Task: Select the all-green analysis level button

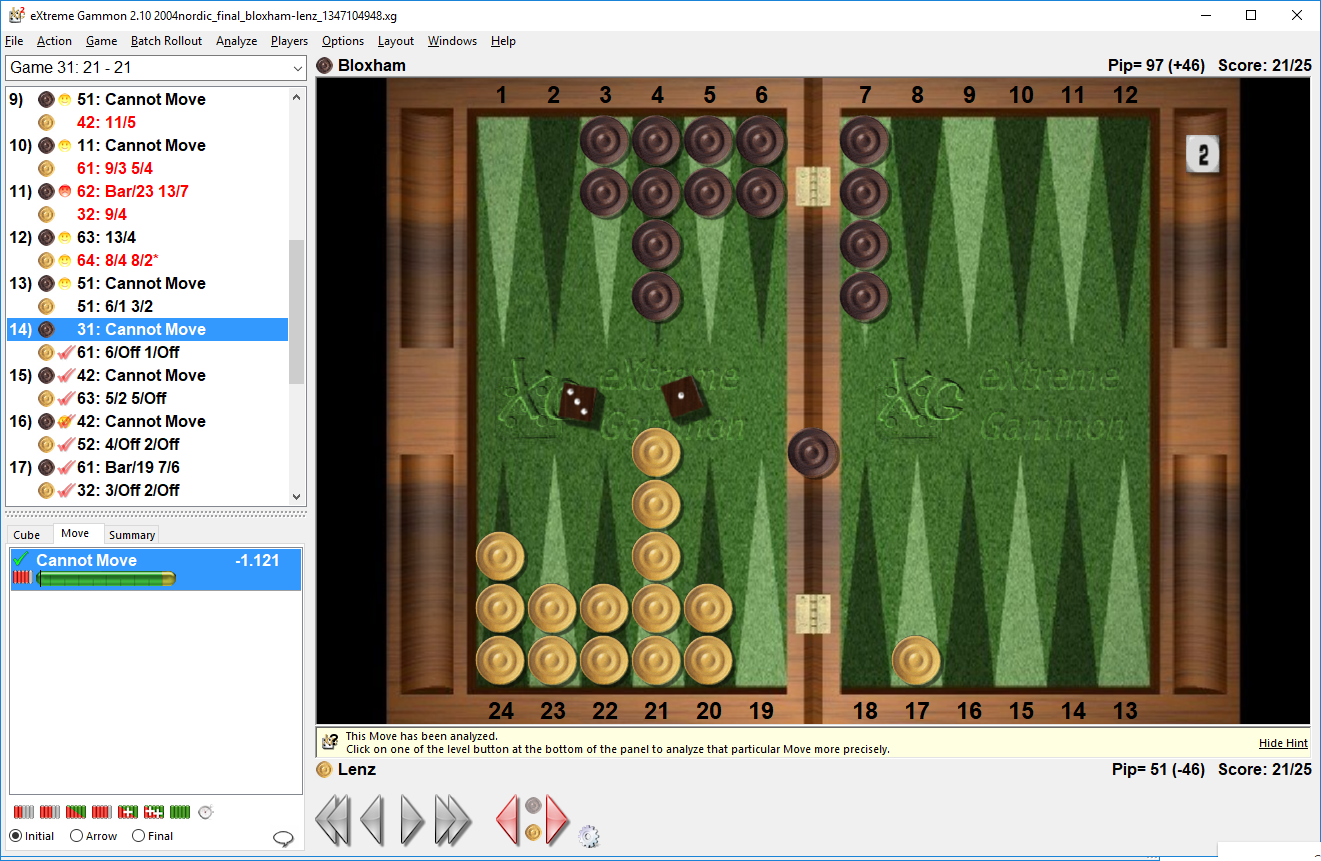Action: (x=180, y=812)
